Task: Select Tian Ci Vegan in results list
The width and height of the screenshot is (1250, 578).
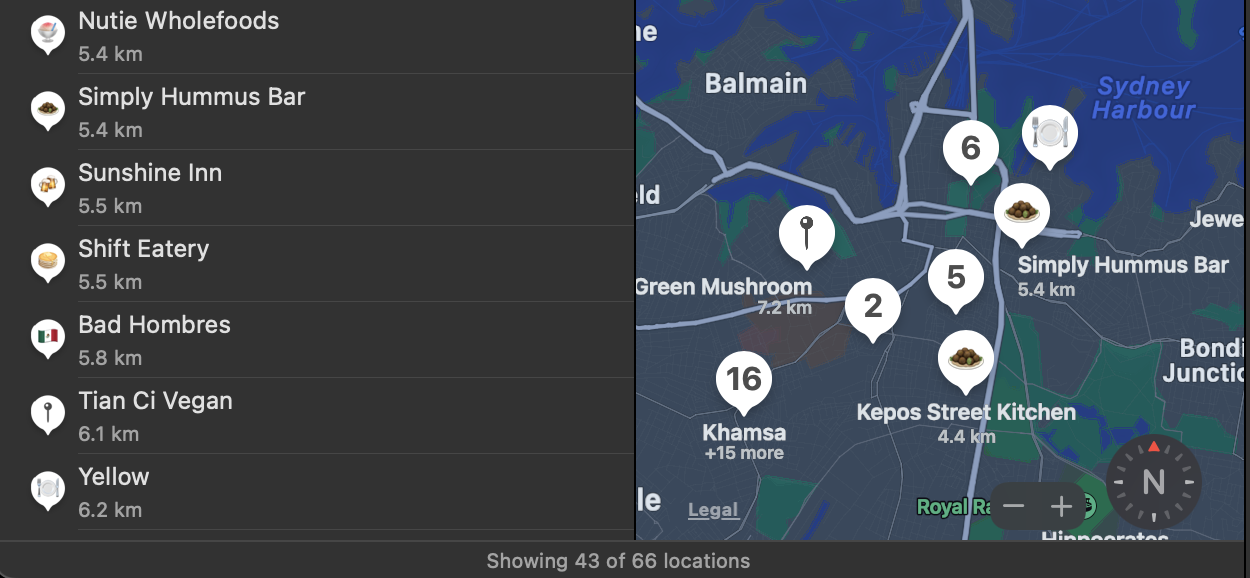Action: tap(318, 415)
